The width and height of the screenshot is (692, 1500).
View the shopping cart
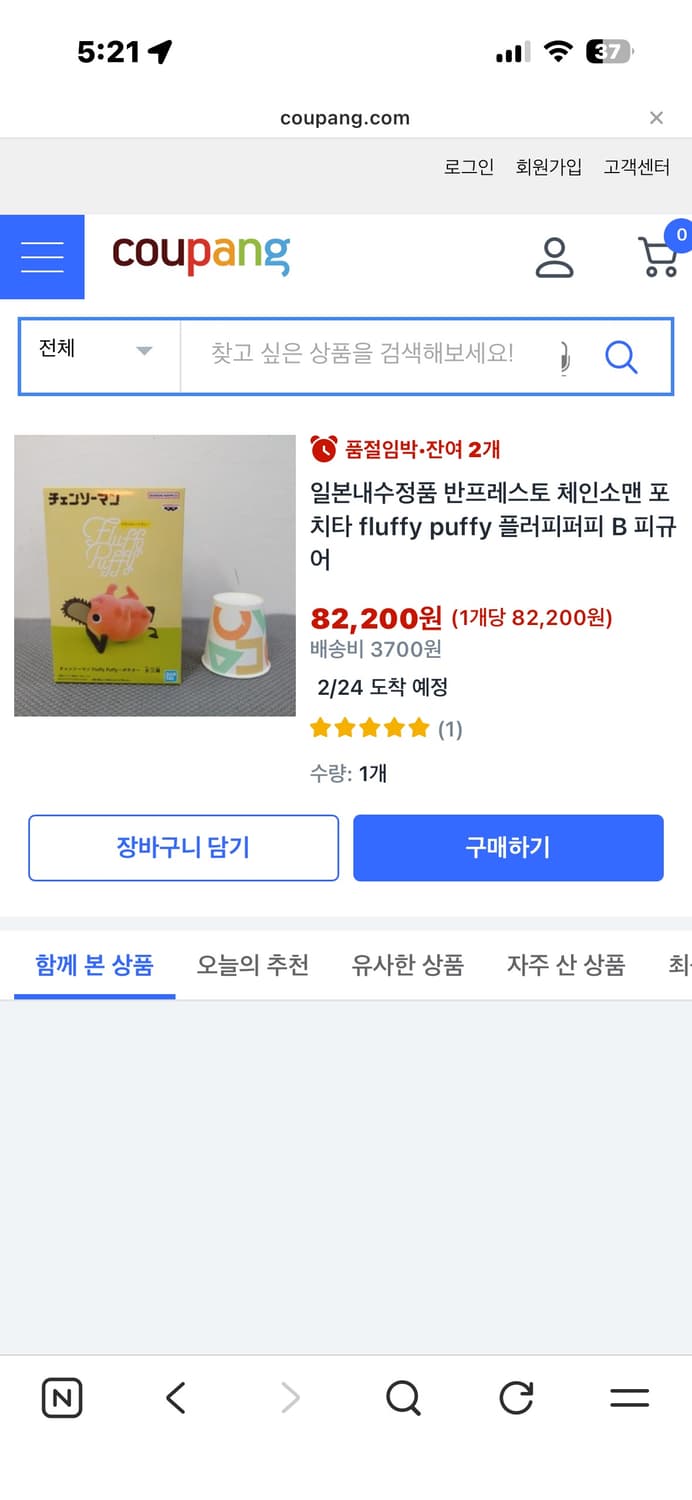point(658,257)
